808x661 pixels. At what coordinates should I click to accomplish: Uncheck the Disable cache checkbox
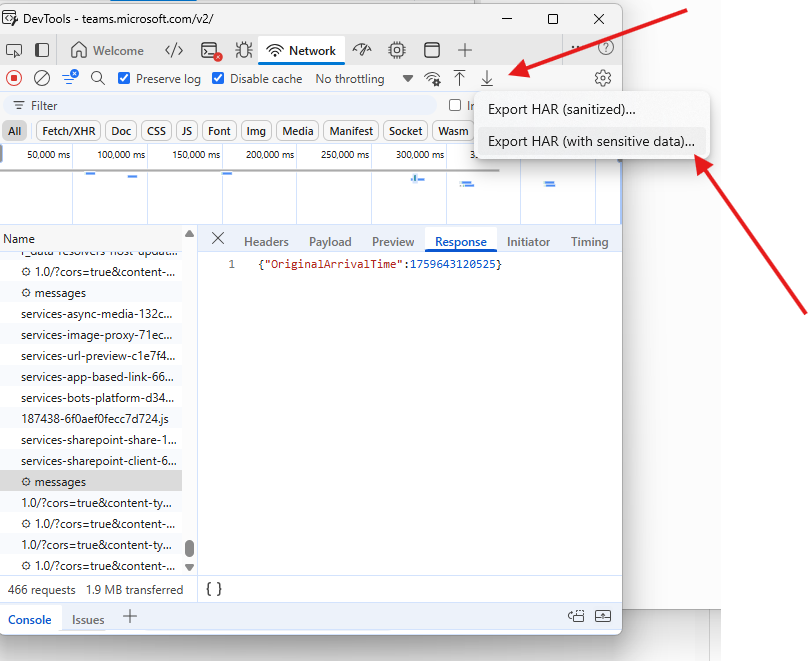(219, 78)
